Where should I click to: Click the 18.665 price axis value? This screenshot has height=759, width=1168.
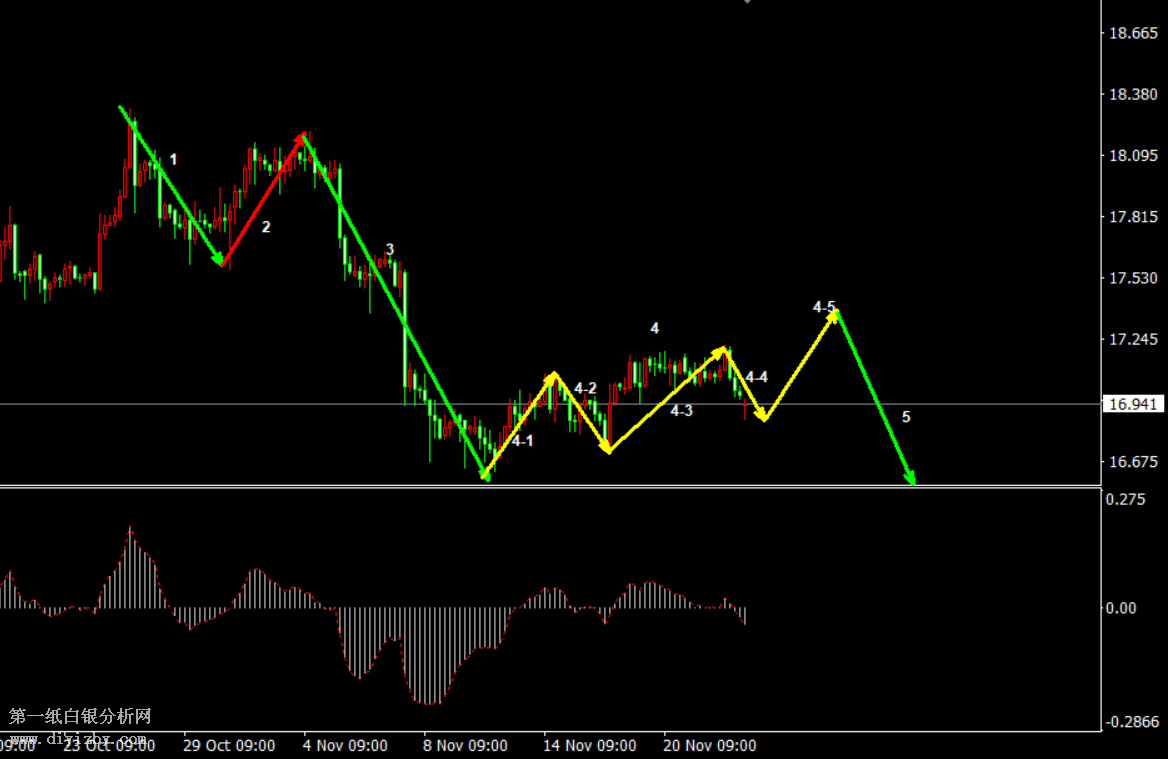point(1133,34)
